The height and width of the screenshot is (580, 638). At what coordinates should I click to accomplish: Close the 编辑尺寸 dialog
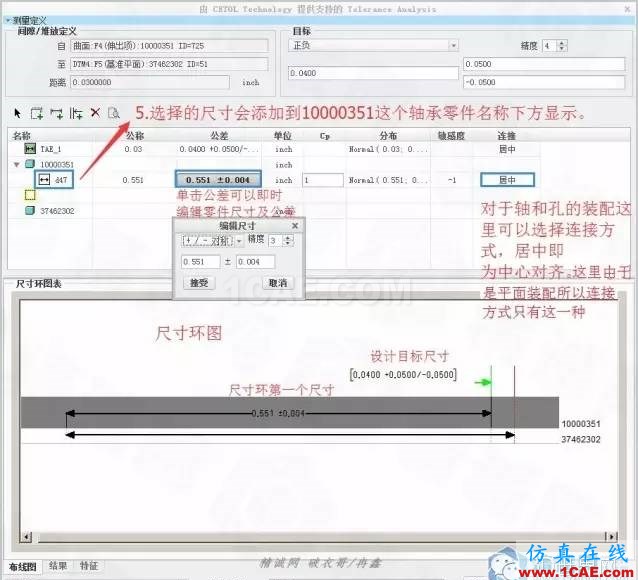(x=295, y=225)
